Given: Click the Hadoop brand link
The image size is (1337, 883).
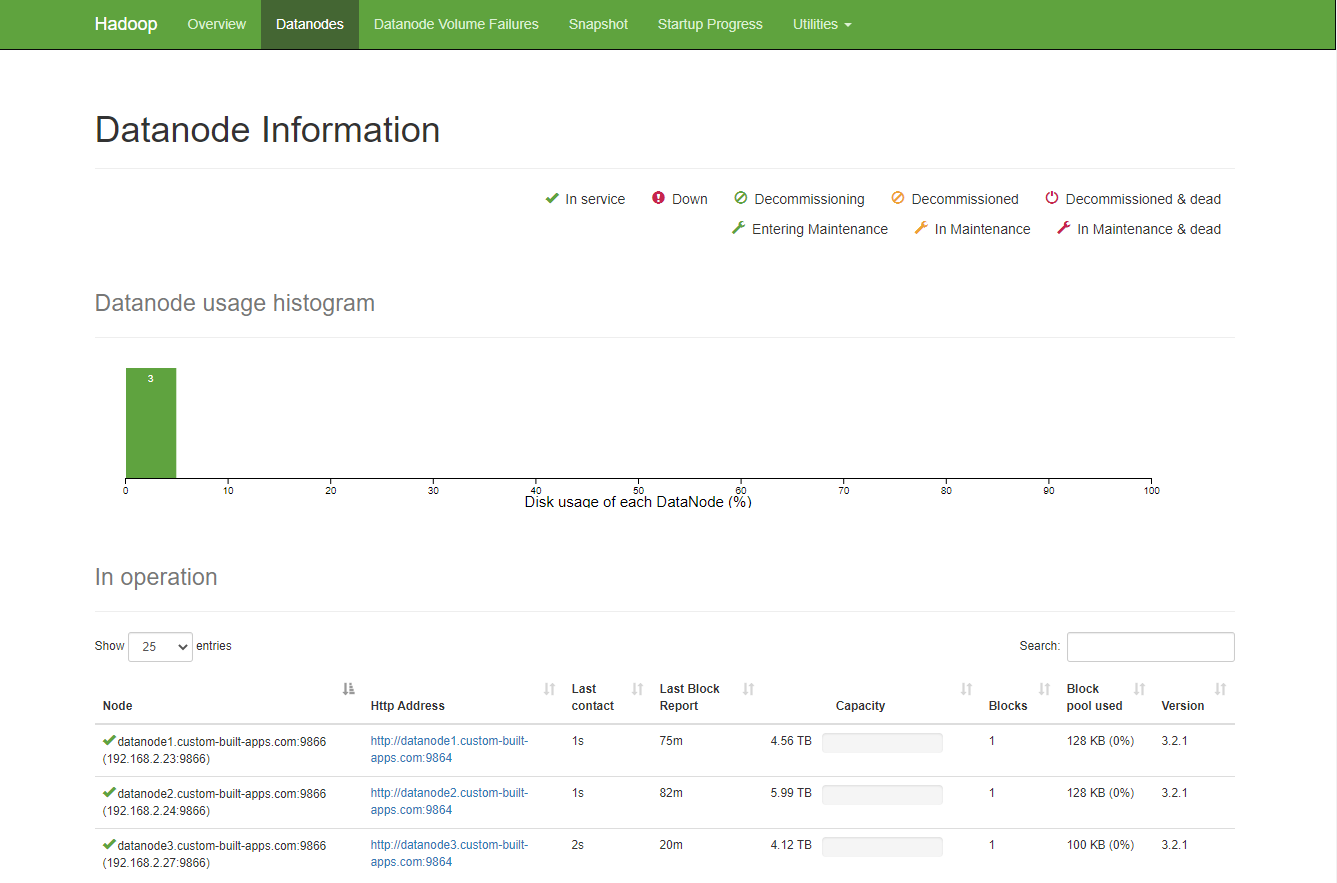Looking at the screenshot, I should 126,24.
